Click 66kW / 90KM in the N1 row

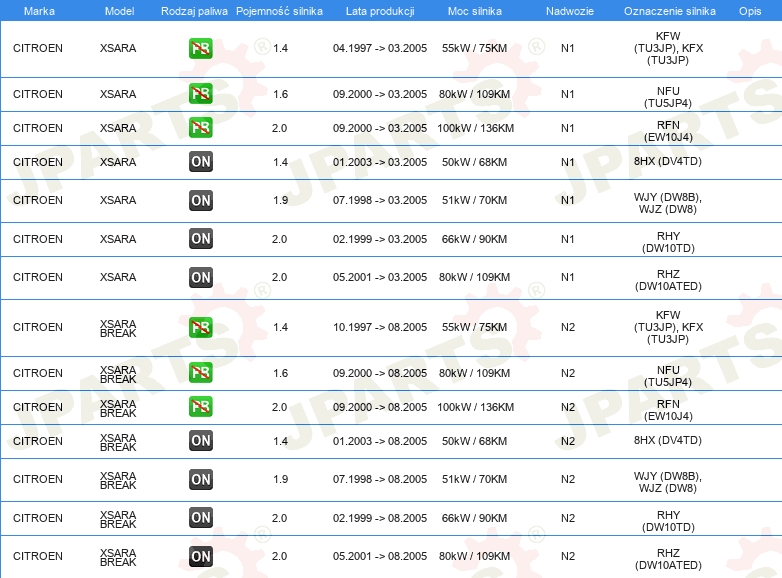tap(474, 239)
